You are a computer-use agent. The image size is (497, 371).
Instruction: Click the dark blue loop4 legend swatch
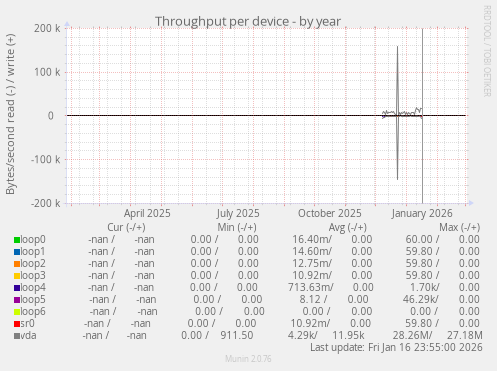(x=17, y=288)
